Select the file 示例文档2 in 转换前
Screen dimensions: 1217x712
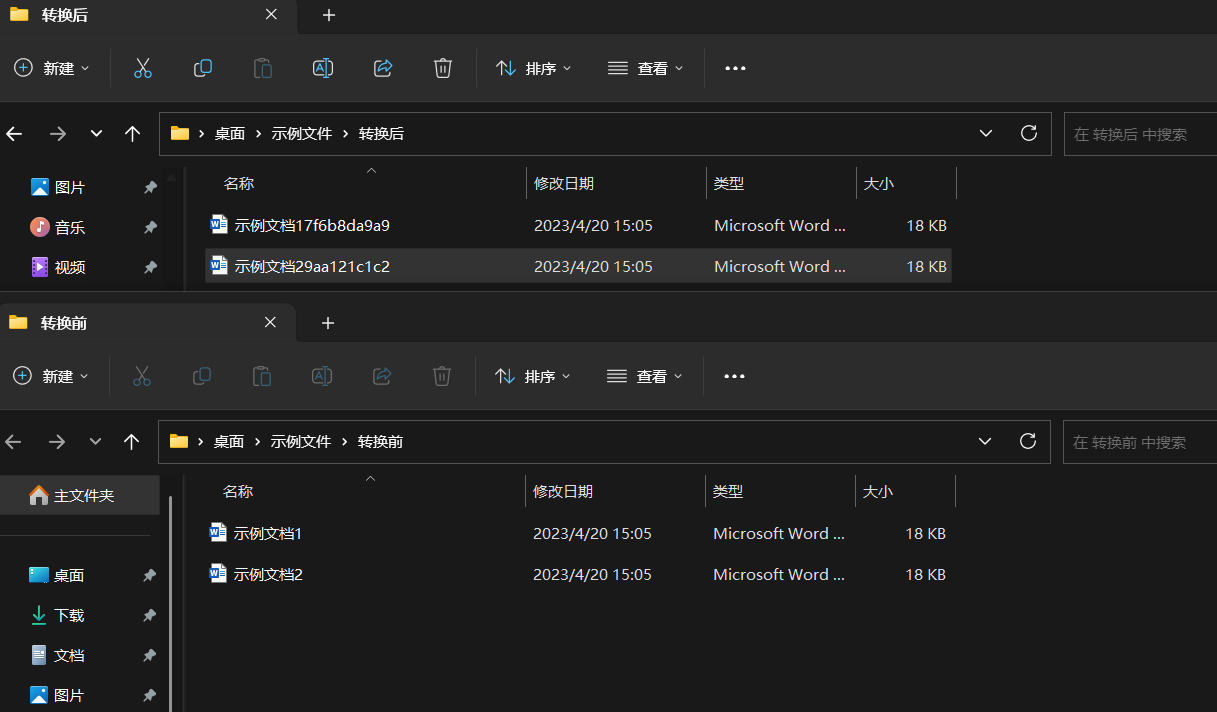268,575
